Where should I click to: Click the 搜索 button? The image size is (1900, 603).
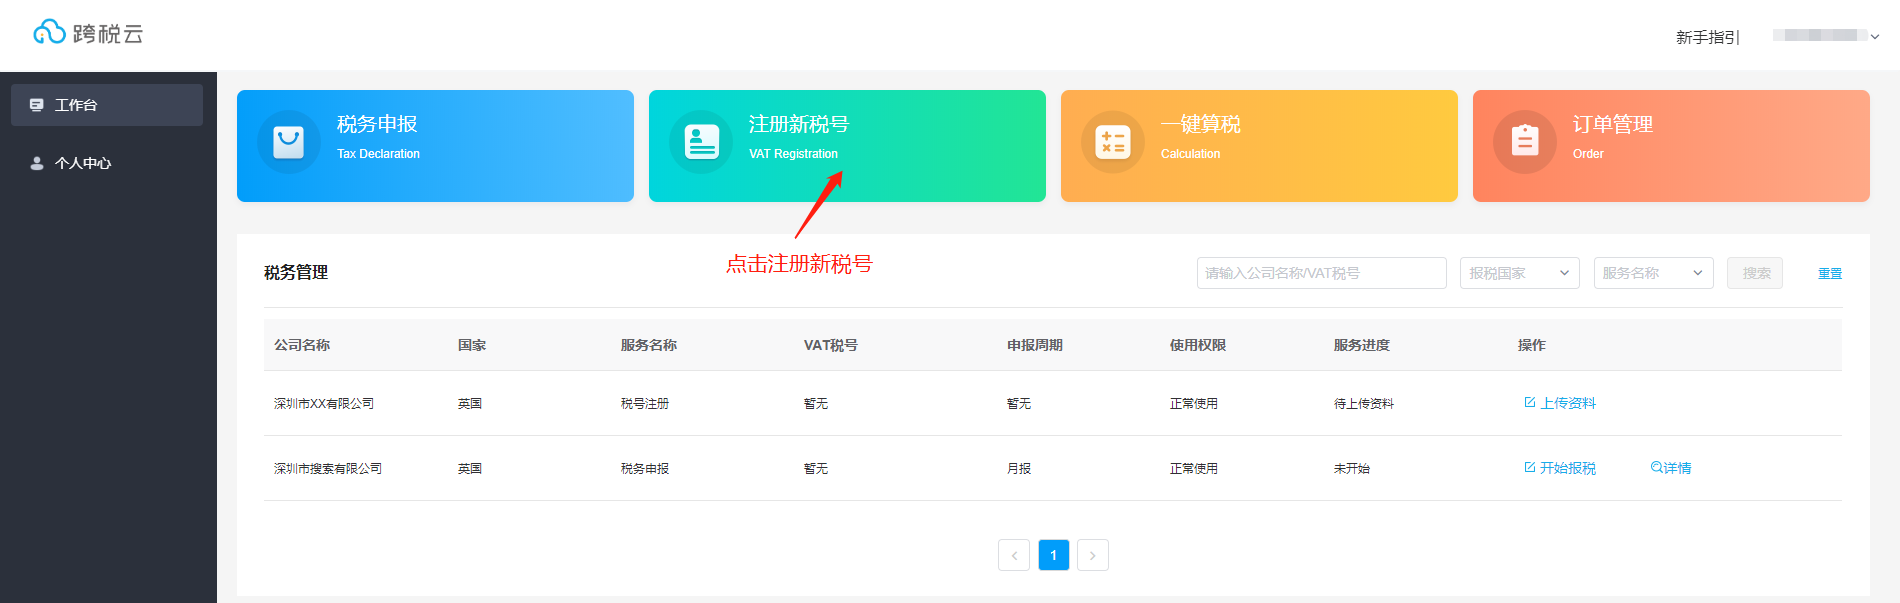click(1755, 273)
